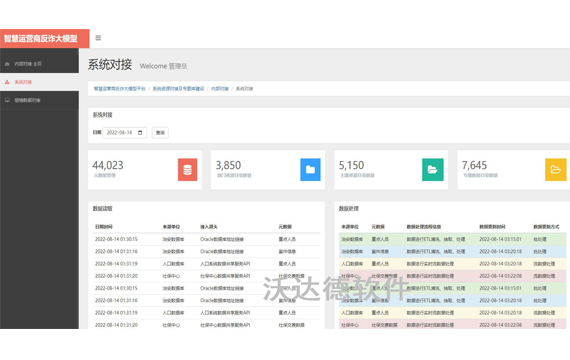Click the 数据更新方式 column header
The width and height of the screenshot is (570, 360).
546,227
